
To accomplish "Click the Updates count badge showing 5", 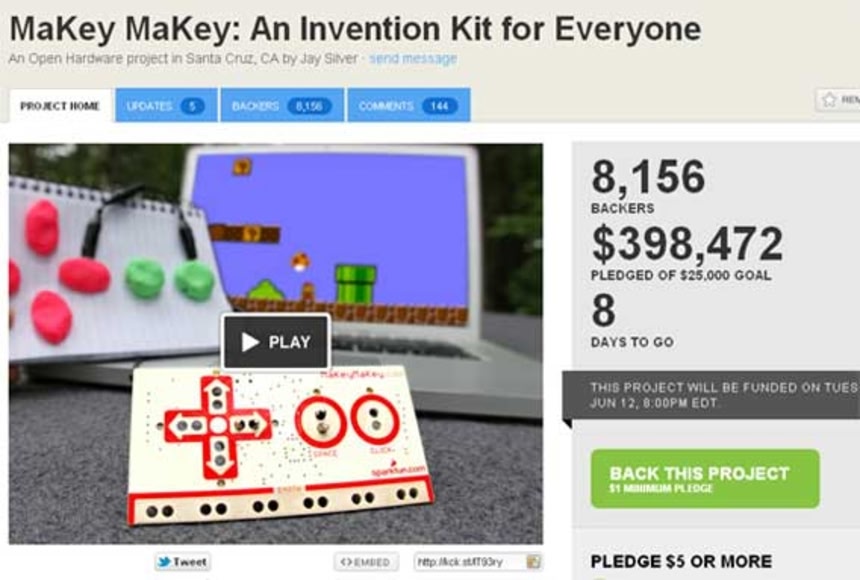I will tap(192, 106).
